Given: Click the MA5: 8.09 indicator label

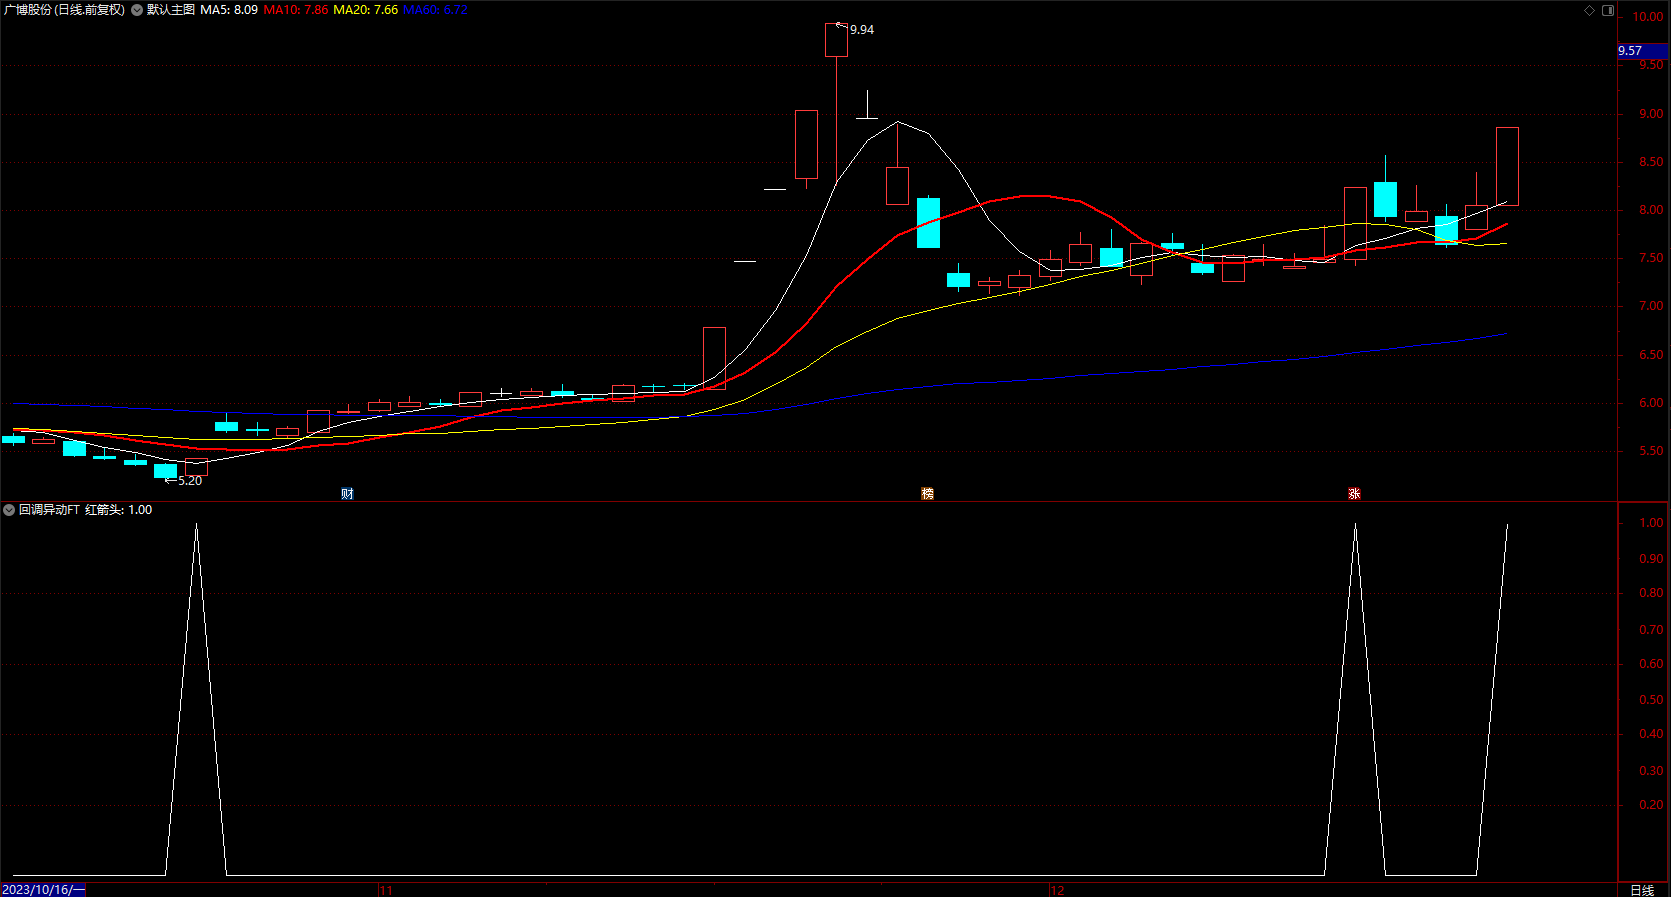Looking at the screenshot, I should (x=229, y=10).
